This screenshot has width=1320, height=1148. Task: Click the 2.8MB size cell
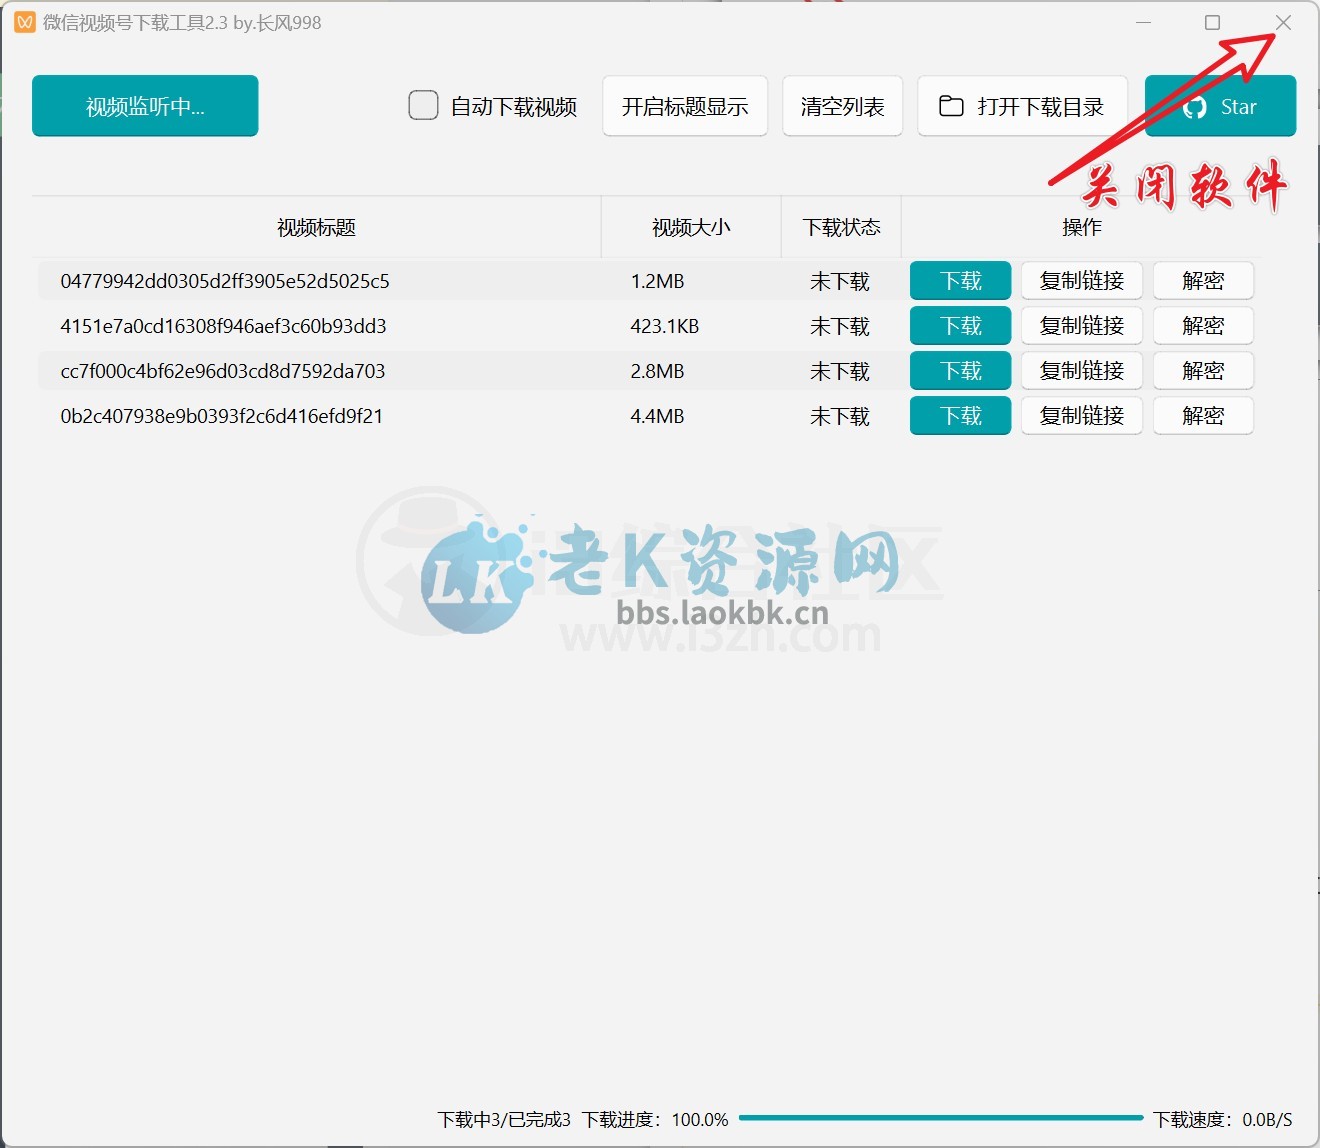pyautogui.click(x=657, y=371)
